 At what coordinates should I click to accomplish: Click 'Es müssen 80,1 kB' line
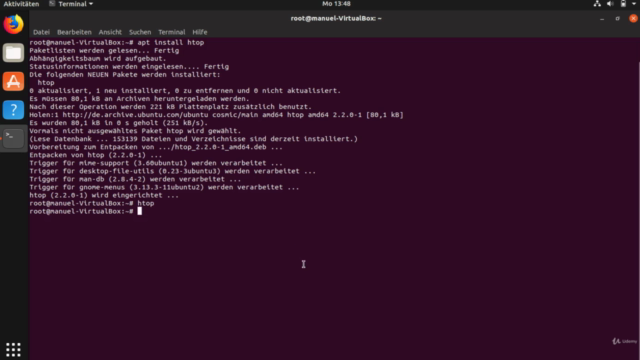point(139,99)
